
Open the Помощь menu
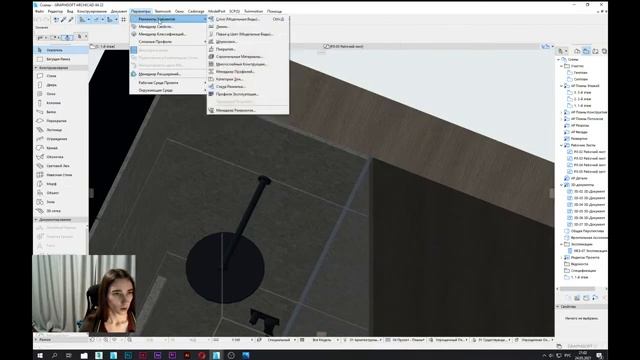(x=274, y=11)
